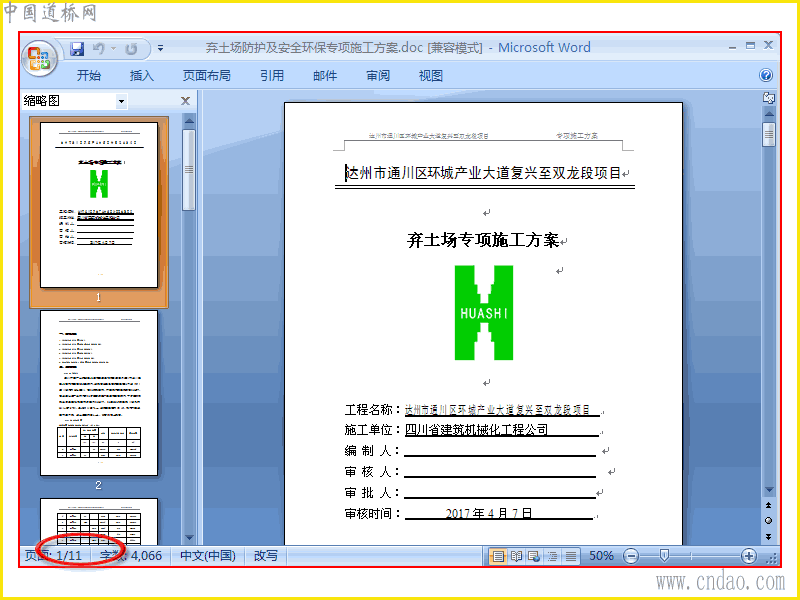Select page 1 thumbnail
Viewport: 800px width, 600px height.
point(99,205)
